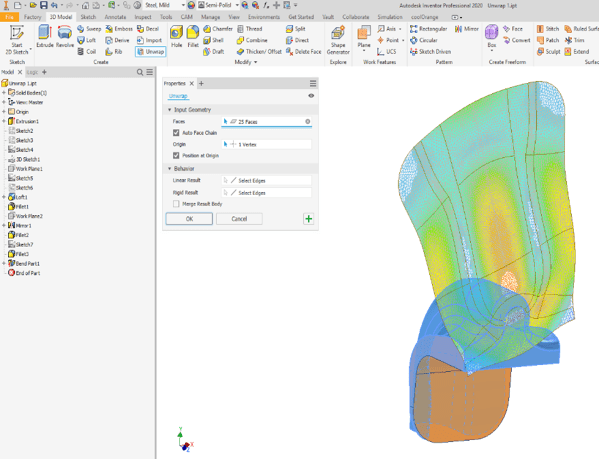Choose the Thread tool

[x=249, y=29]
